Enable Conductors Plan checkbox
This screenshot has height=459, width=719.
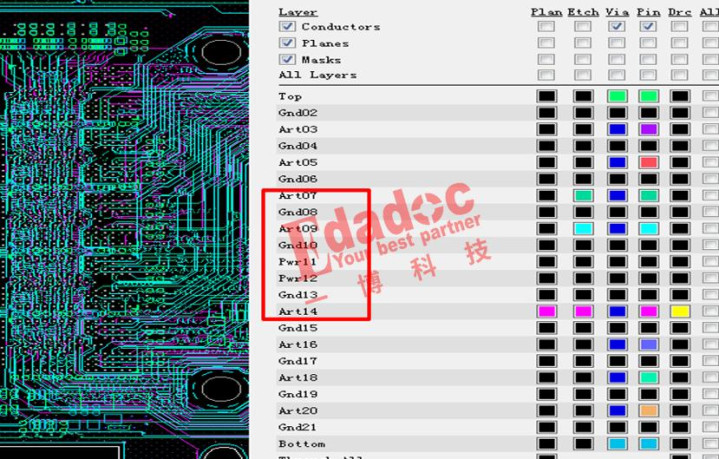click(x=546, y=26)
